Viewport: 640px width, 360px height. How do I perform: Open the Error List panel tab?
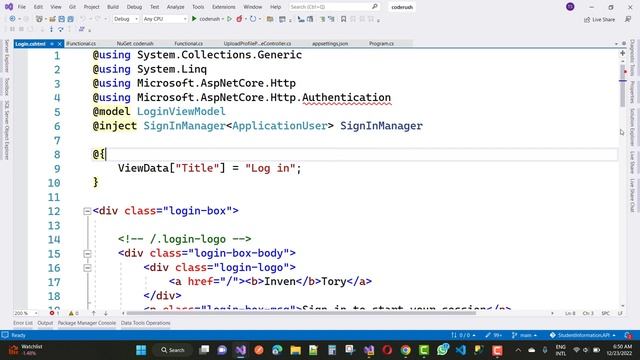(23, 323)
